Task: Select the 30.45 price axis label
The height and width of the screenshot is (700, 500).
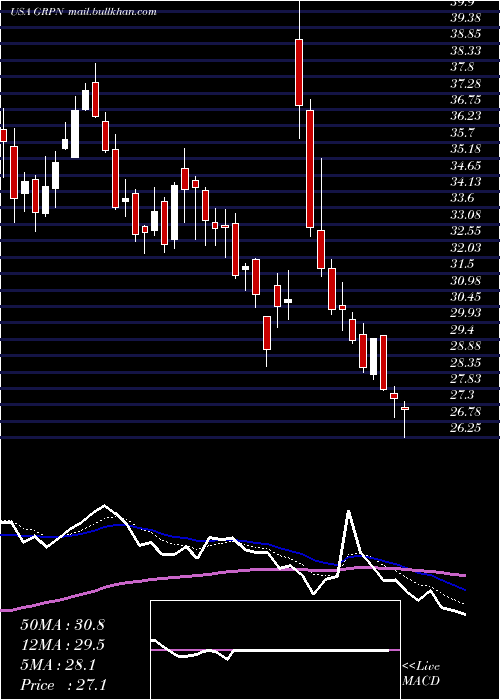Action: 466,296
